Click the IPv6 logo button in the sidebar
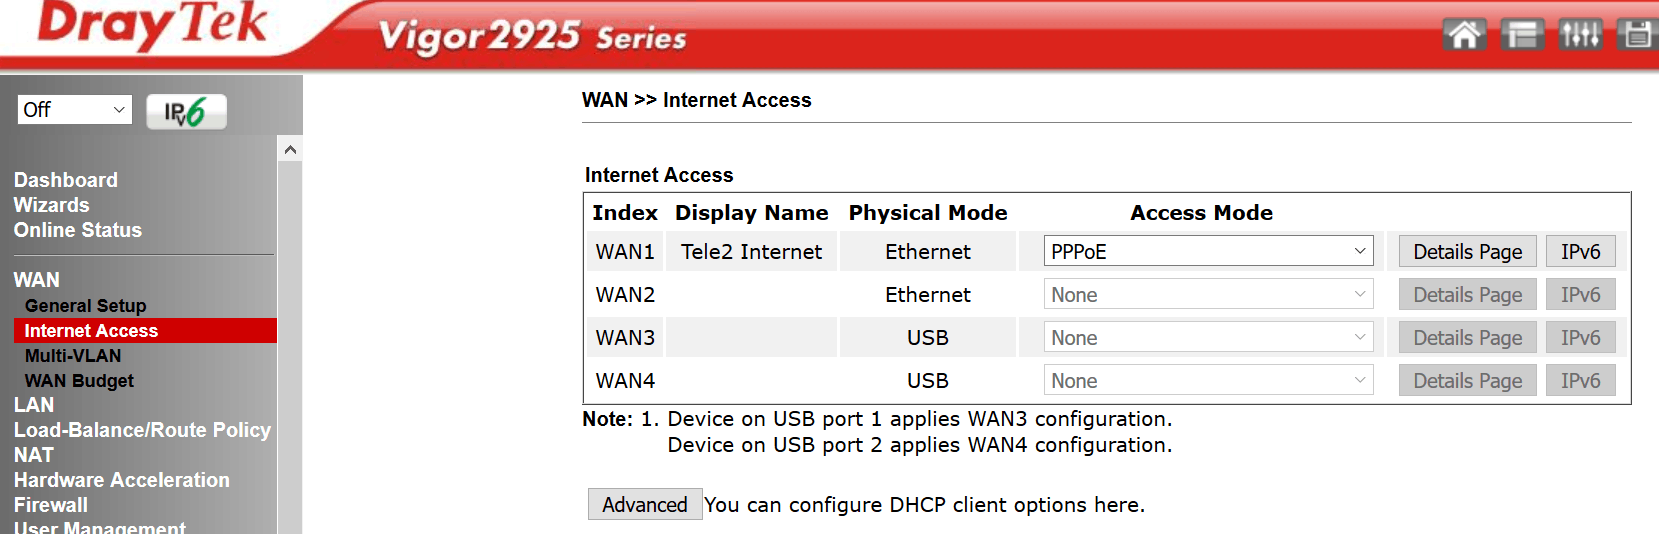1659x534 pixels. 186,111
